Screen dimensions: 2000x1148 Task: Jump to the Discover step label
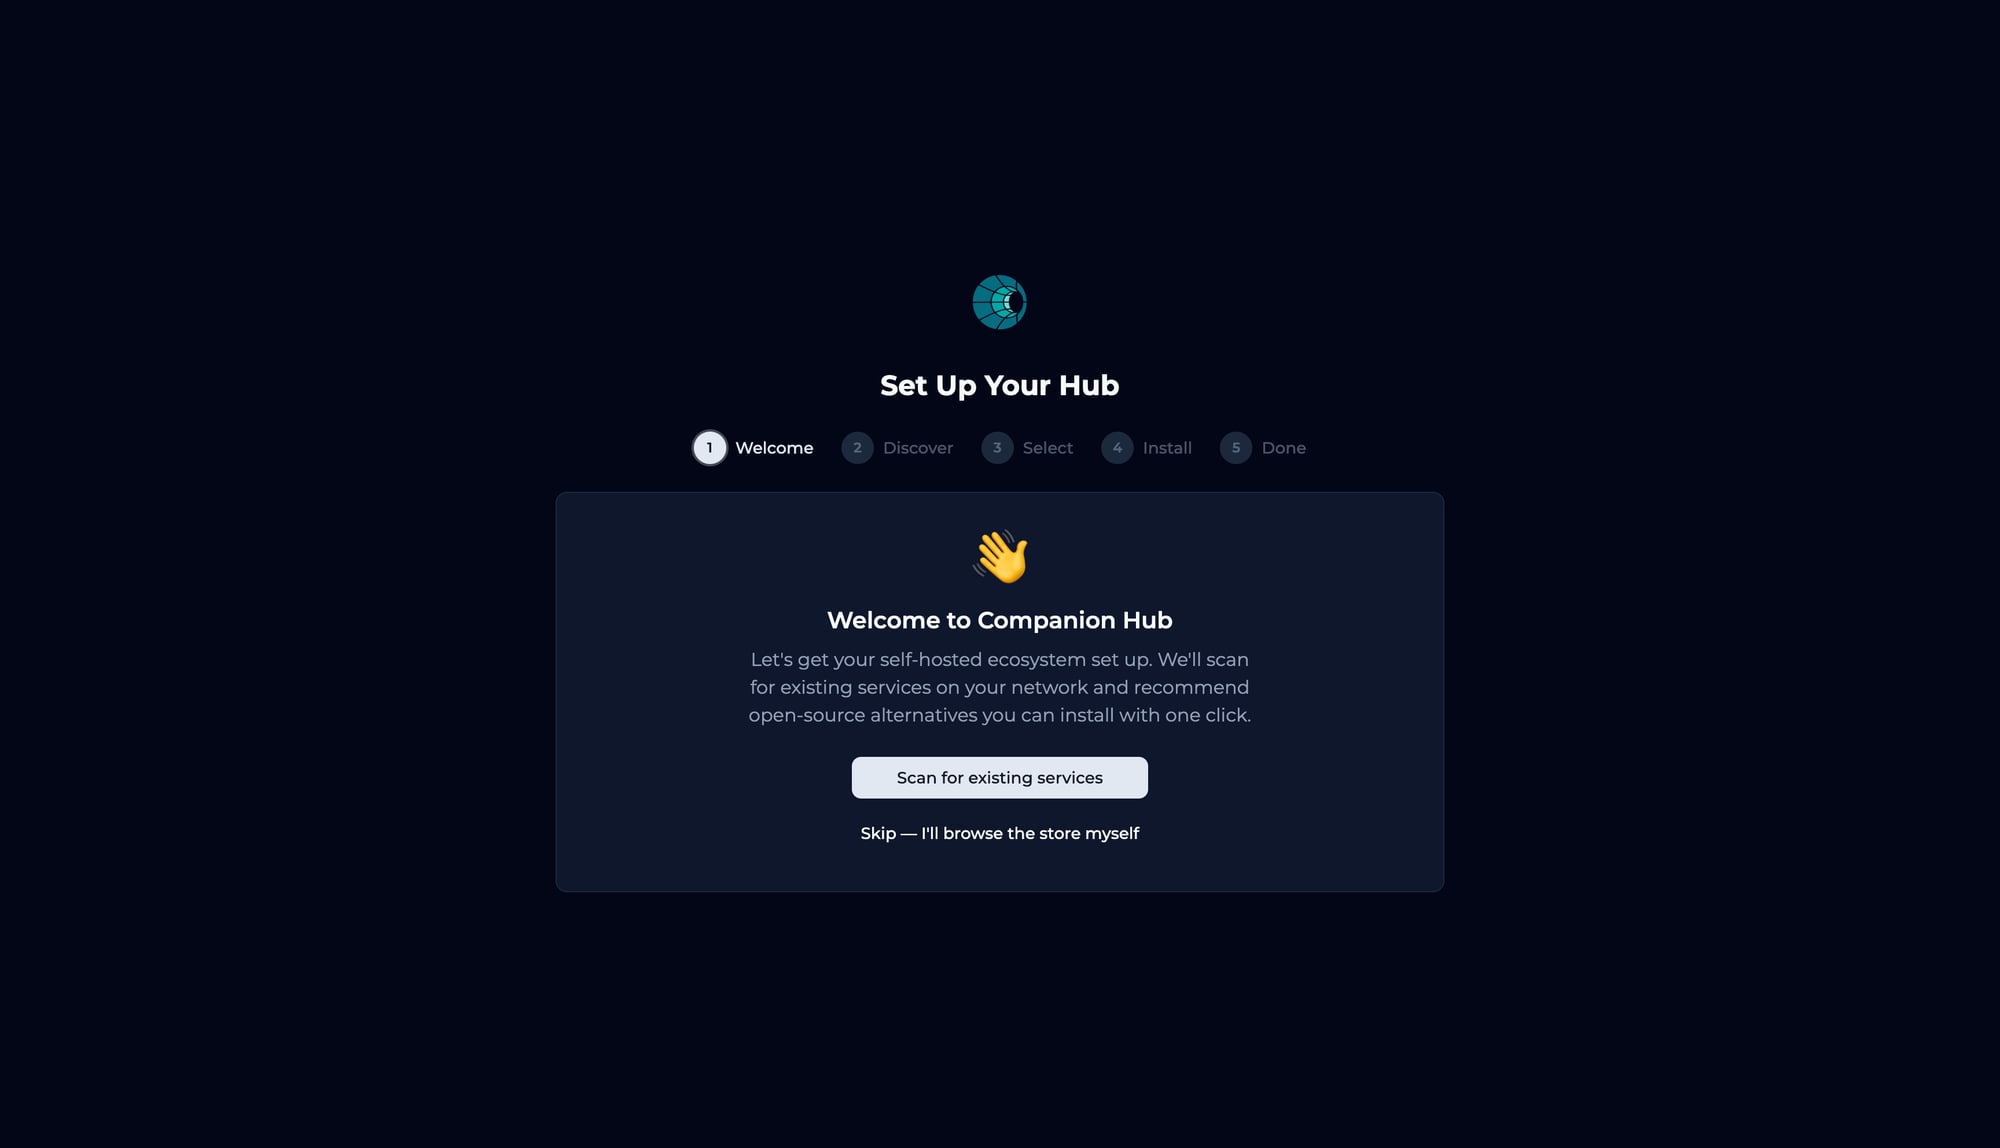coord(918,448)
